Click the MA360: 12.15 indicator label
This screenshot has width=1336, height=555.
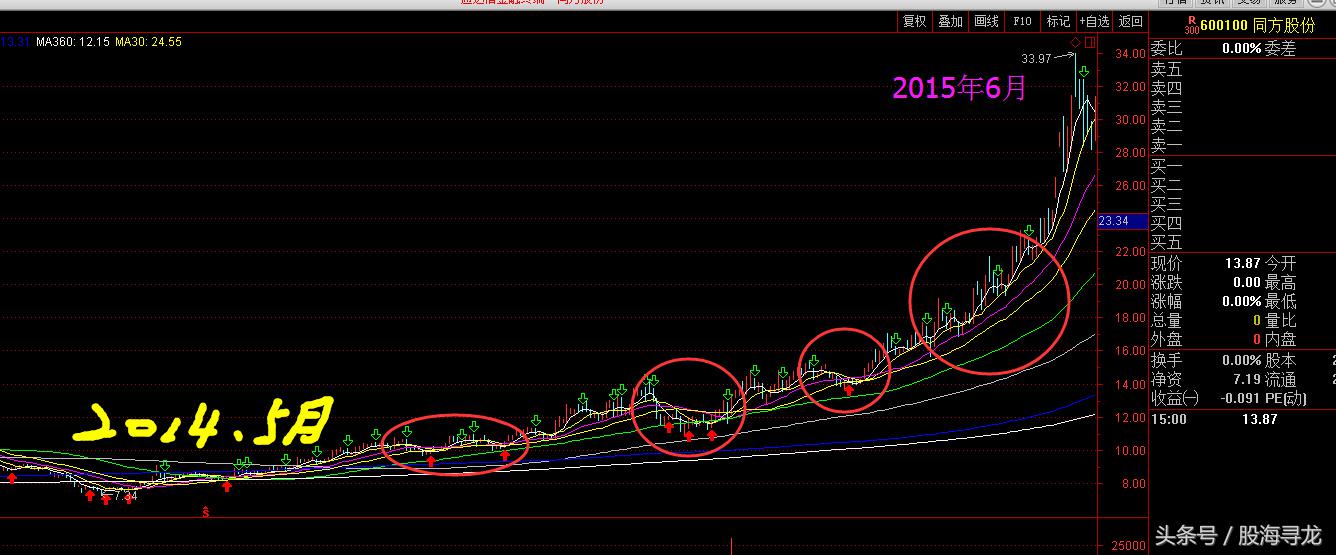(72, 42)
